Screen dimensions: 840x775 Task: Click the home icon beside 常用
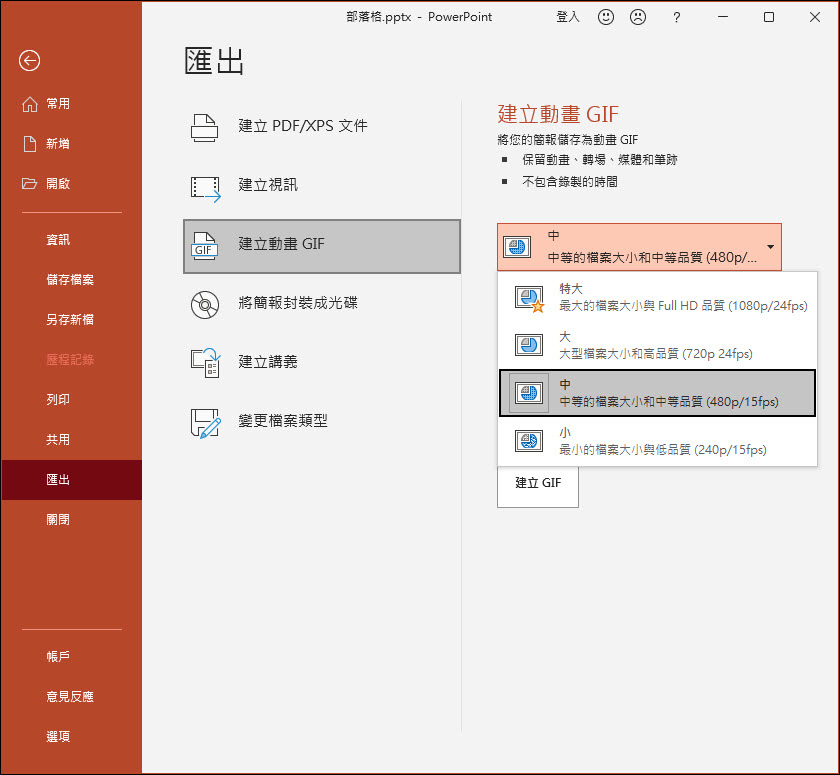[x=30, y=104]
